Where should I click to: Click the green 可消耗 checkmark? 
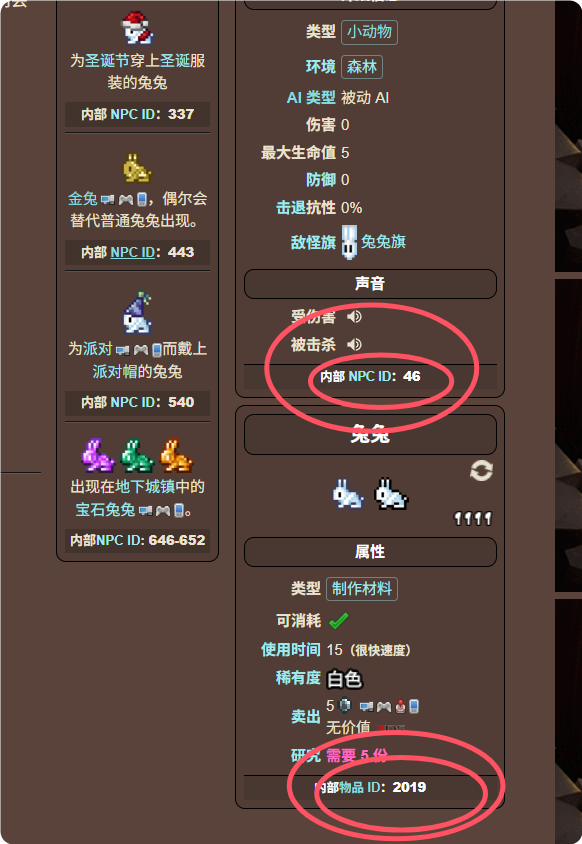coord(339,621)
